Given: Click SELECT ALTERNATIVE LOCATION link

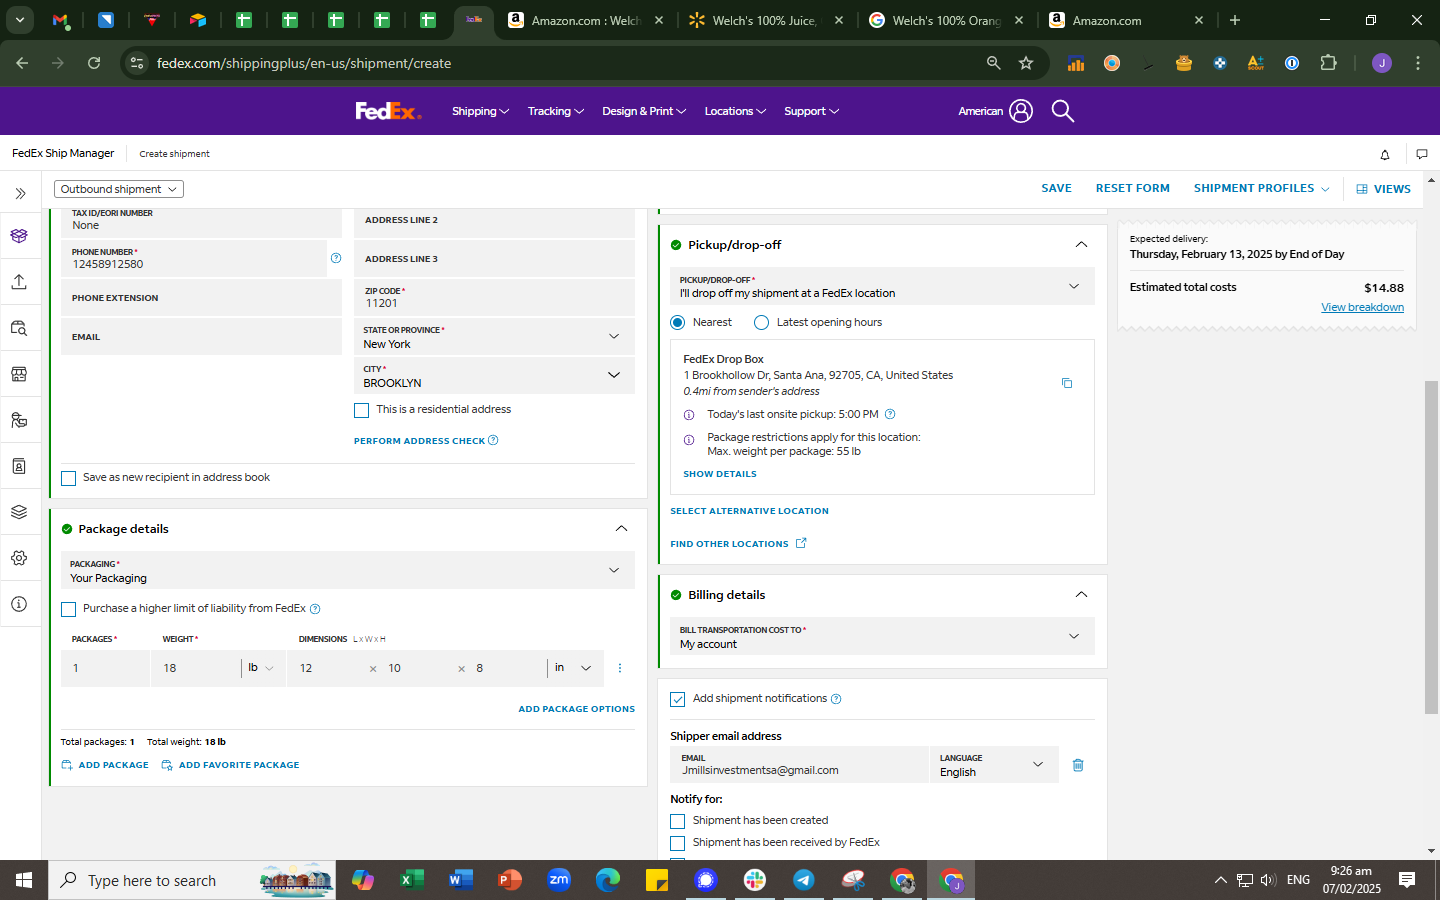Looking at the screenshot, I should tap(749, 511).
